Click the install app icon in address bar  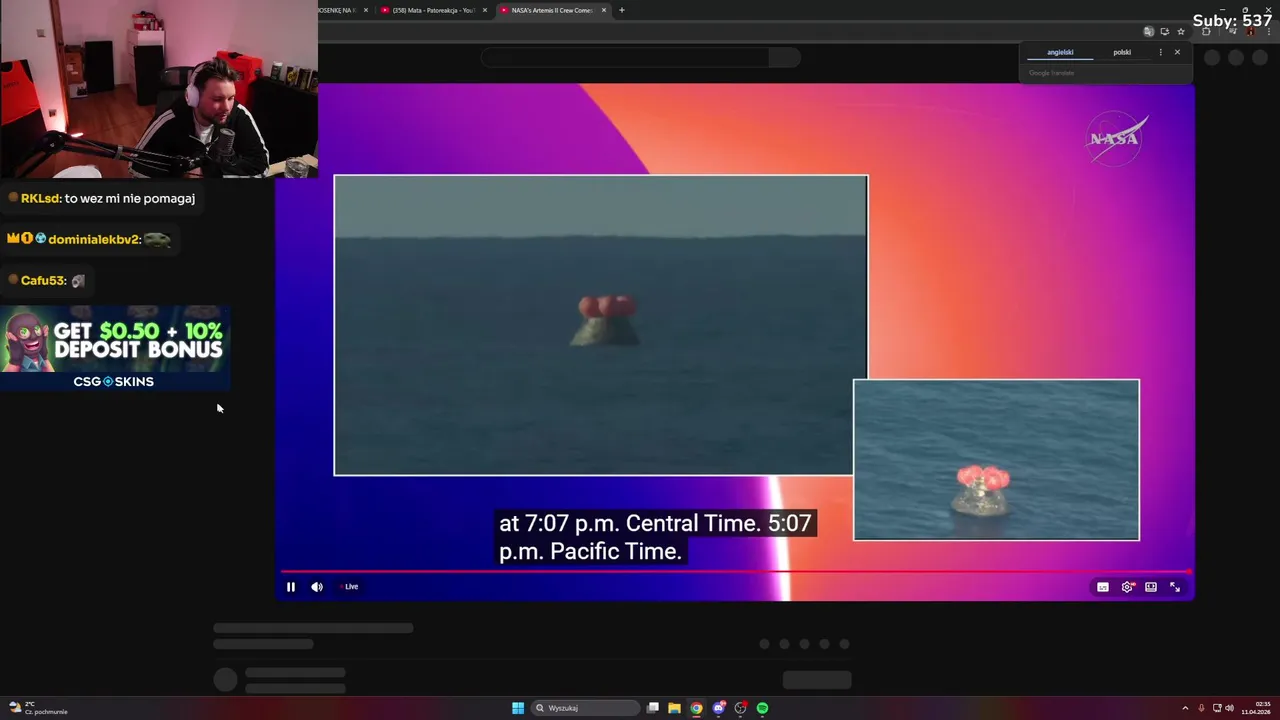[x=1165, y=31]
